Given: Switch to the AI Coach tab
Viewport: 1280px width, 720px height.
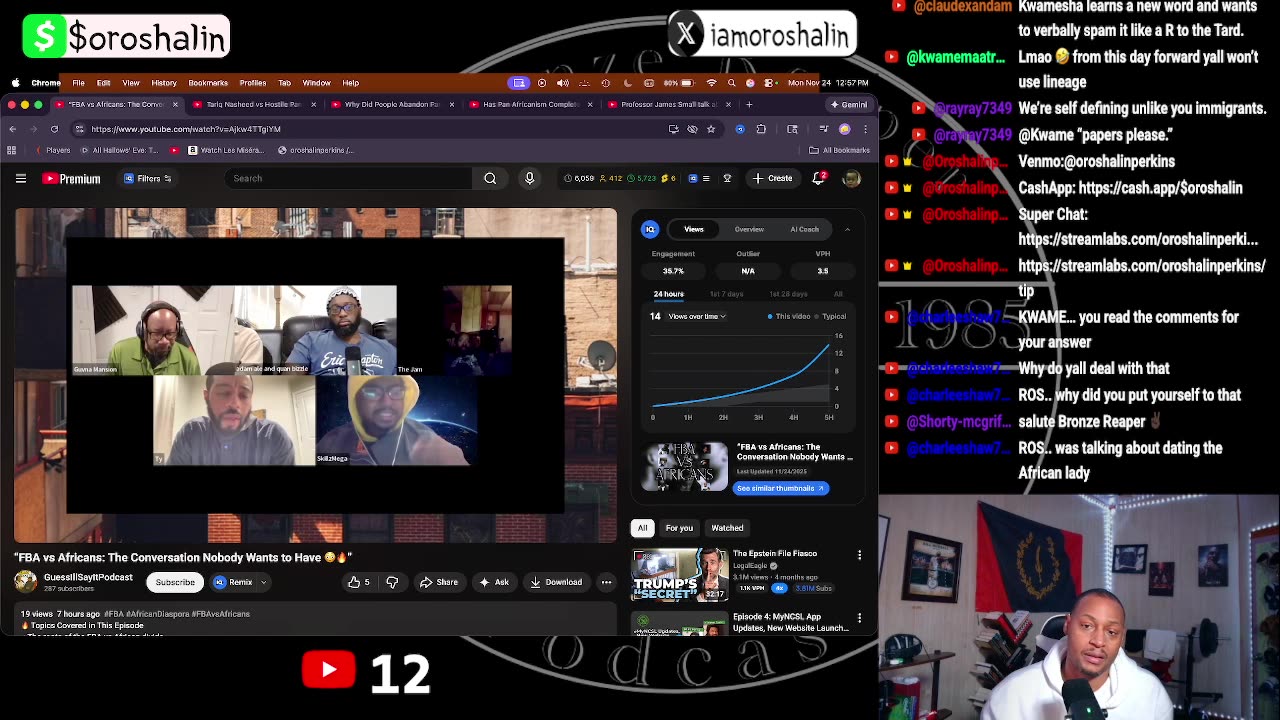Looking at the screenshot, I should pos(805,229).
